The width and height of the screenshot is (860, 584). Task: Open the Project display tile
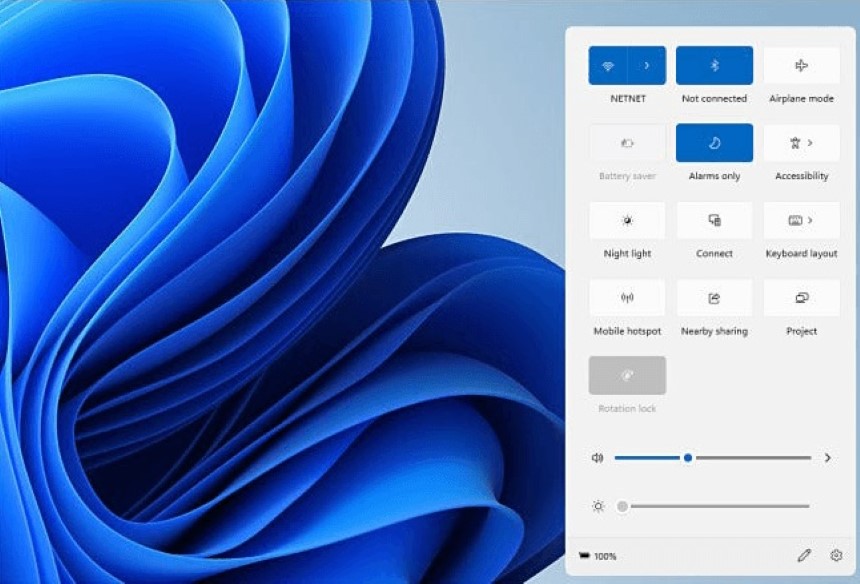pyautogui.click(x=801, y=298)
